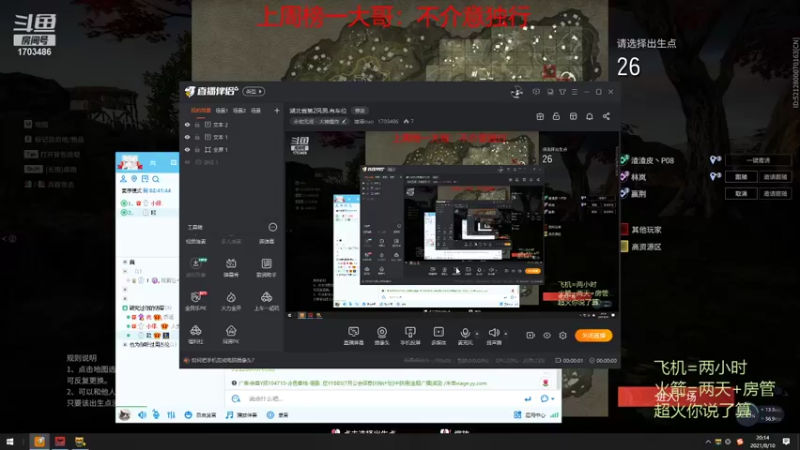The width and height of the screenshot is (800, 450).
Task: Switch to the first orange-underlined scene tab
Action: coord(201,110)
